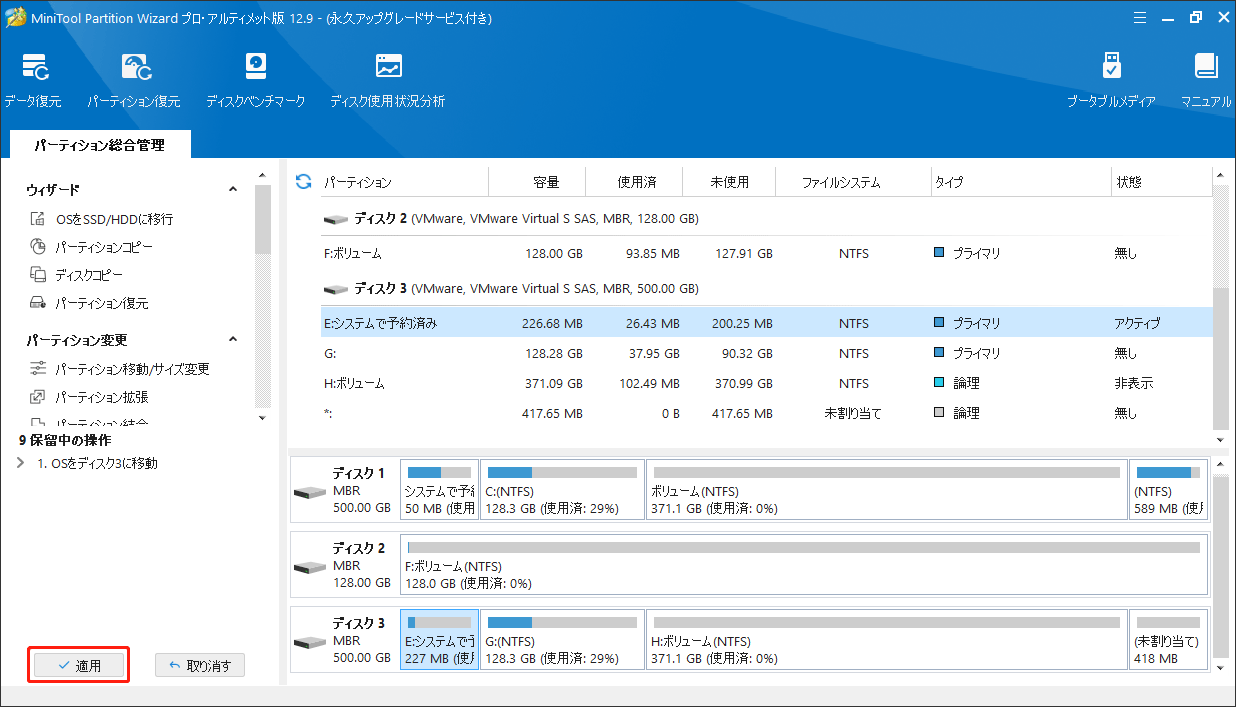Select C:(NTFS) block on ディスク 1 map
The width and height of the screenshot is (1236, 707).
point(562,490)
